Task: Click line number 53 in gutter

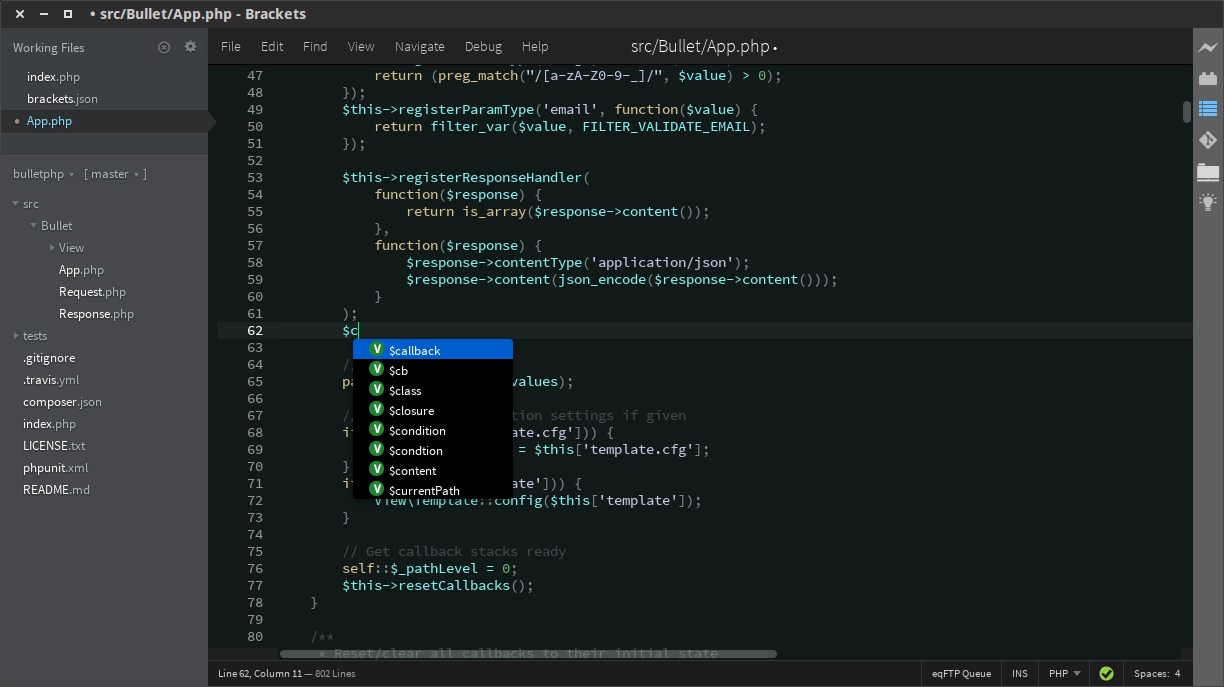Action: point(254,177)
